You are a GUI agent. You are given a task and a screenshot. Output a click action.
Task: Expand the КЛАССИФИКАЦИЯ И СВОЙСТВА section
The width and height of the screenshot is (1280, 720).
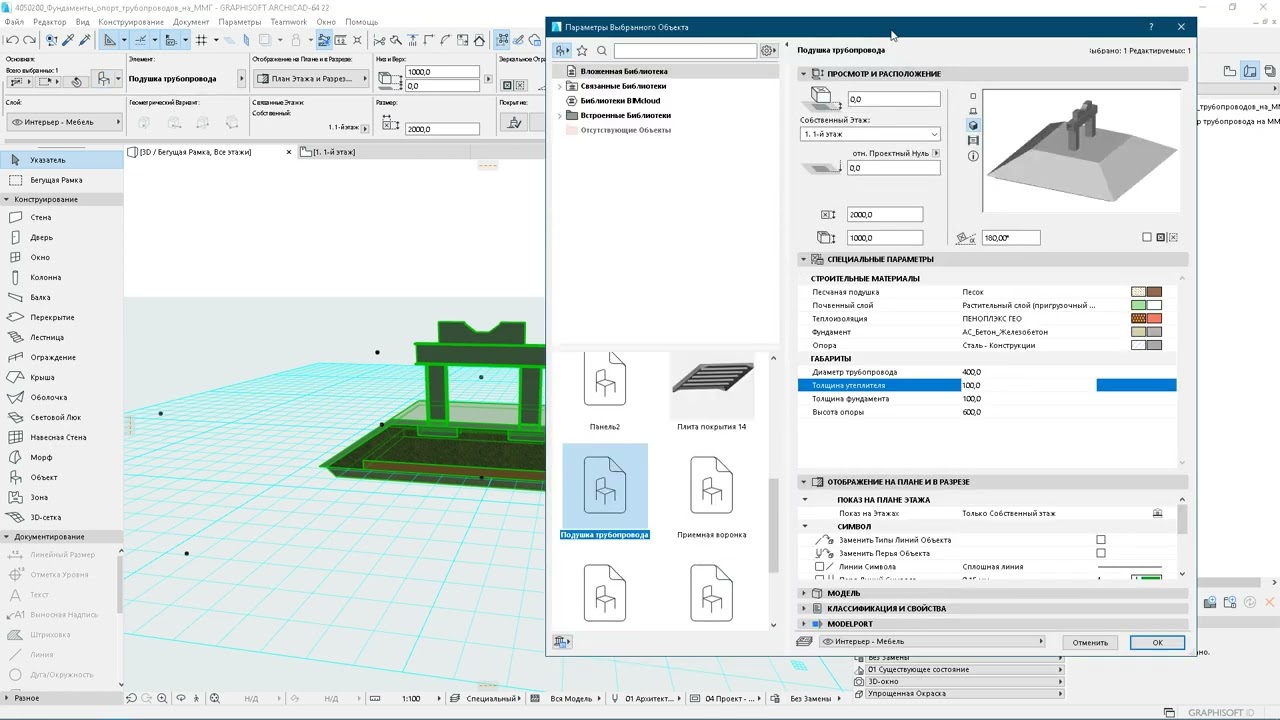(803, 608)
